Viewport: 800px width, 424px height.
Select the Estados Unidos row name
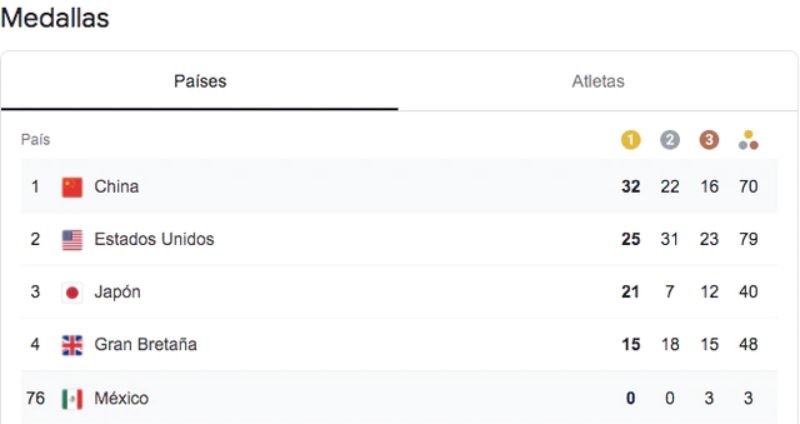(x=154, y=239)
